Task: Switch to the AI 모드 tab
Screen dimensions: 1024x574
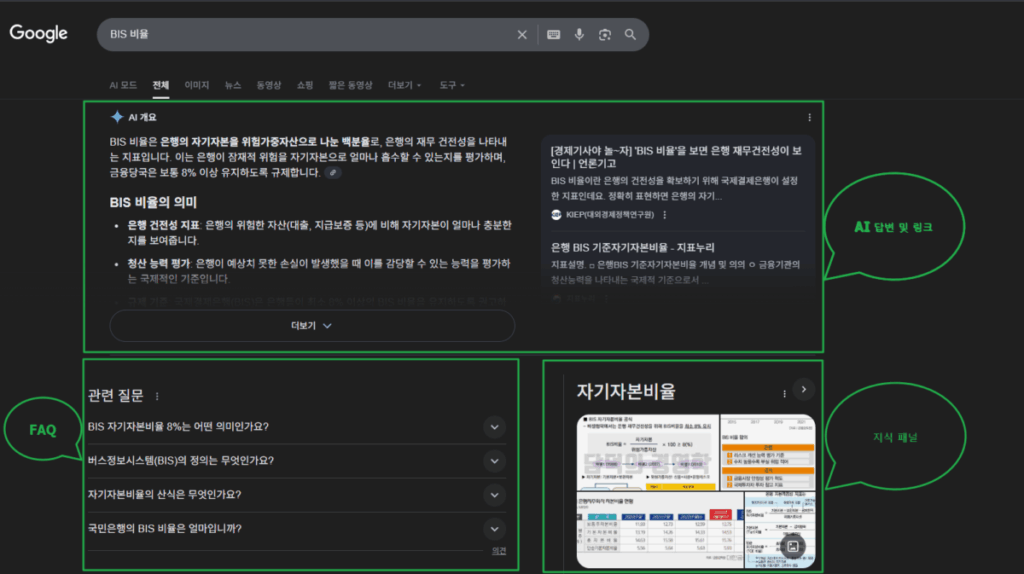Action: [x=123, y=86]
